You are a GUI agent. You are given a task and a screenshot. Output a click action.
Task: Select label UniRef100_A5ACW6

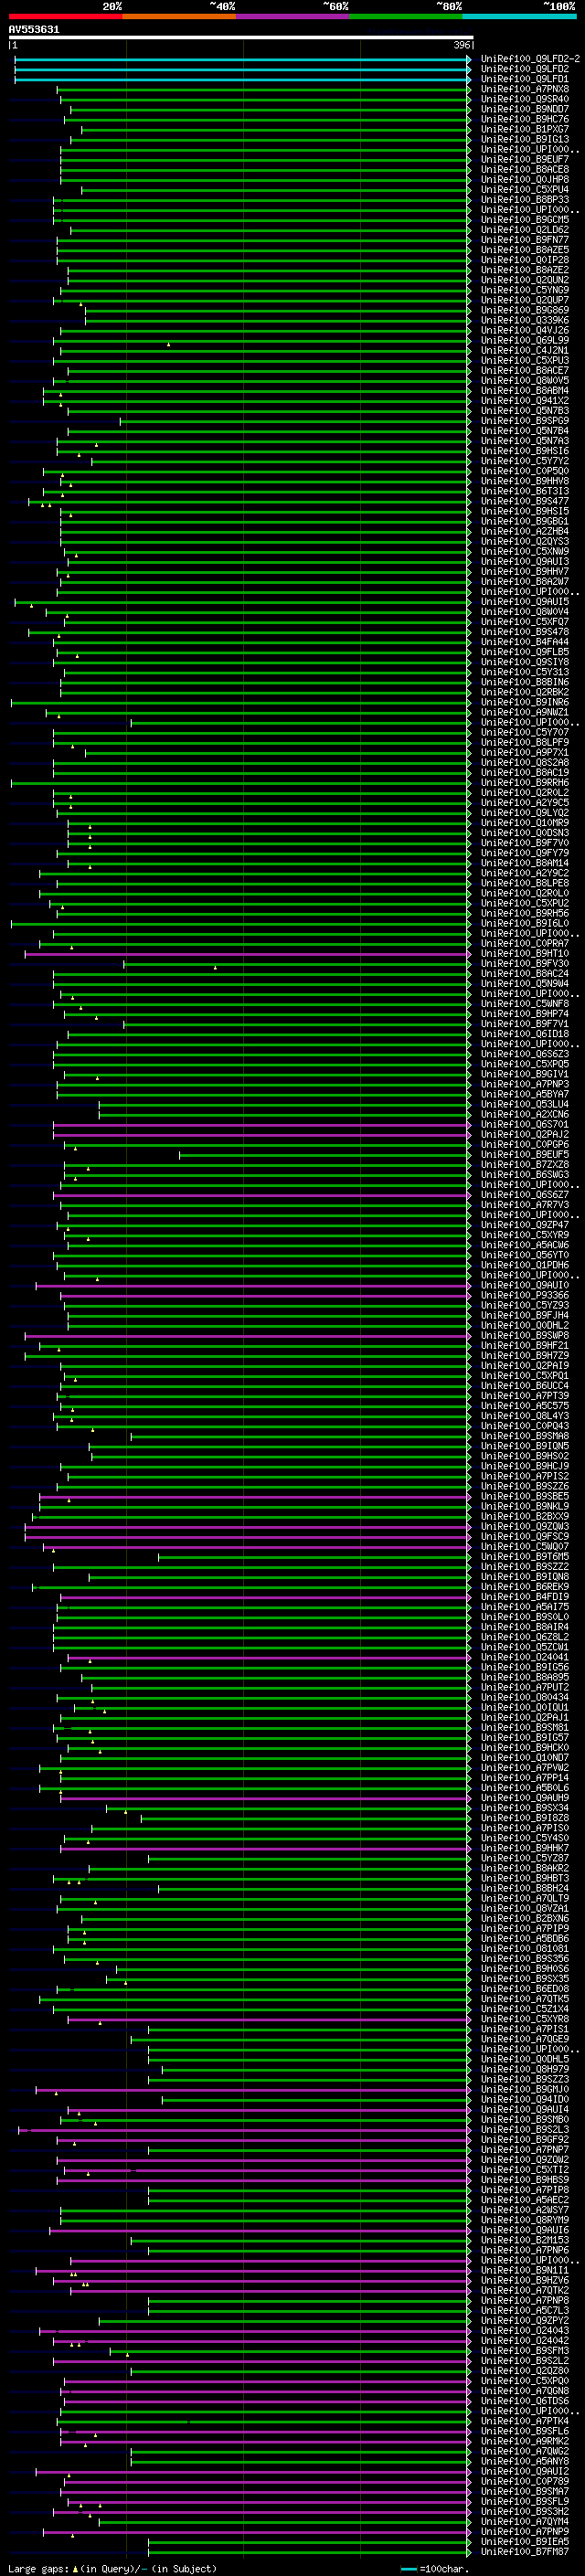pyautogui.click(x=525, y=1246)
